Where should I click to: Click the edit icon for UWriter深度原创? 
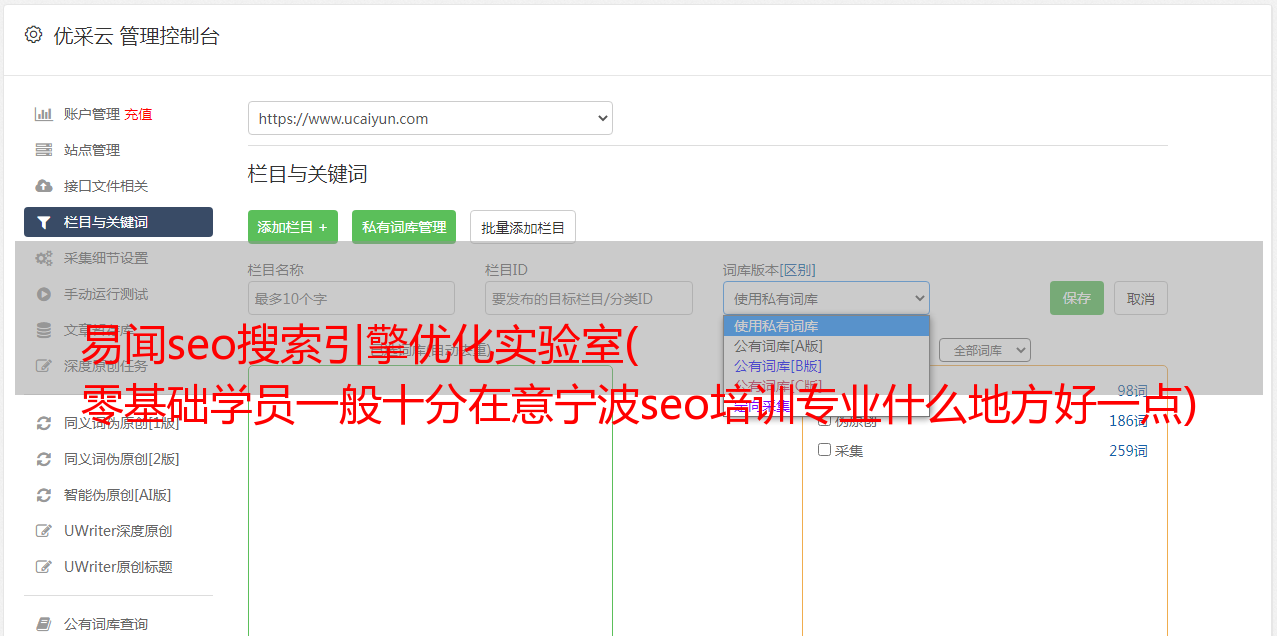(x=43, y=531)
